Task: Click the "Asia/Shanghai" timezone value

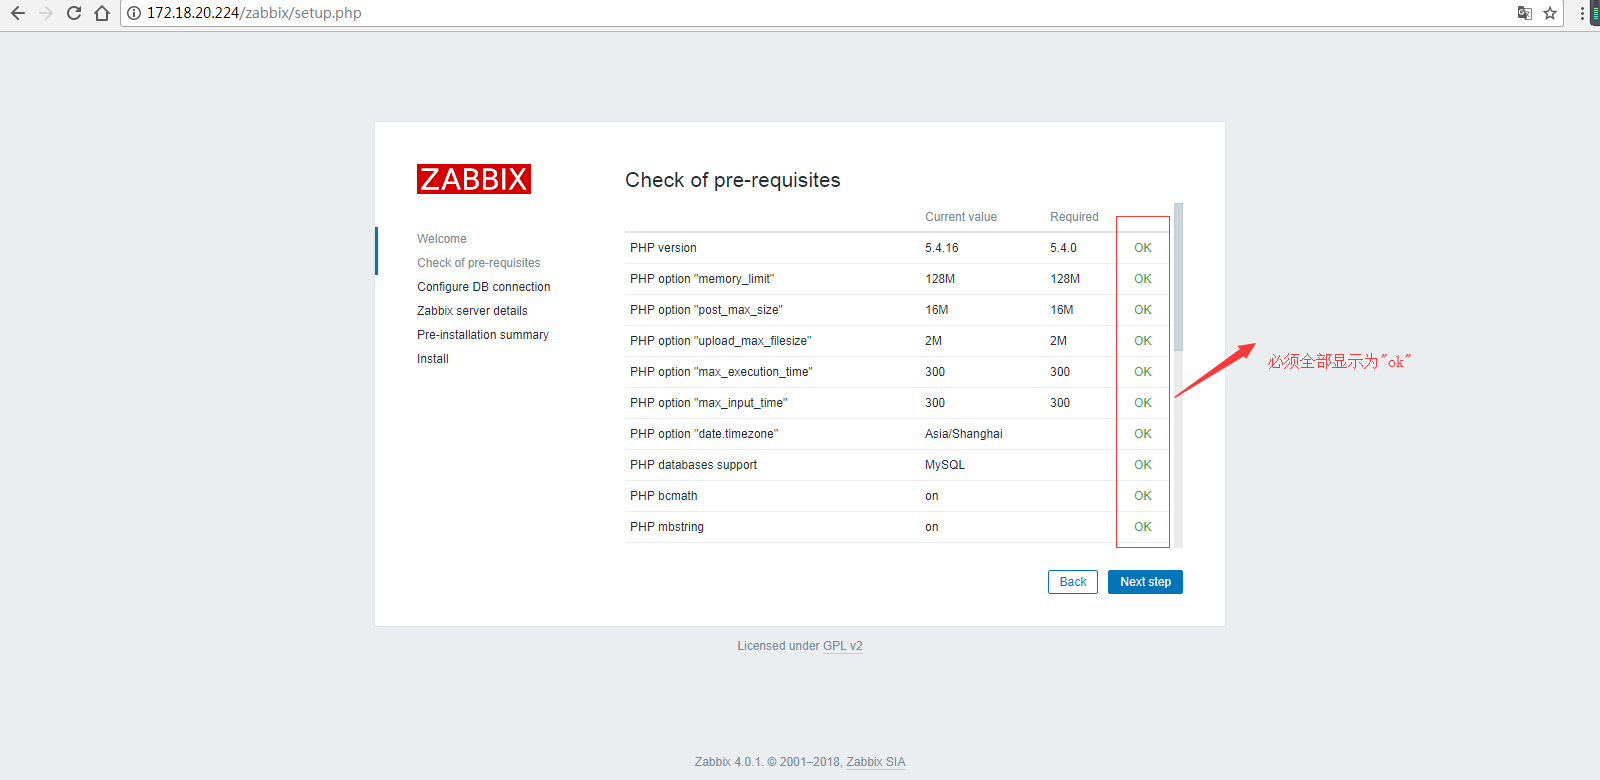Action: (x=964, y=434)
